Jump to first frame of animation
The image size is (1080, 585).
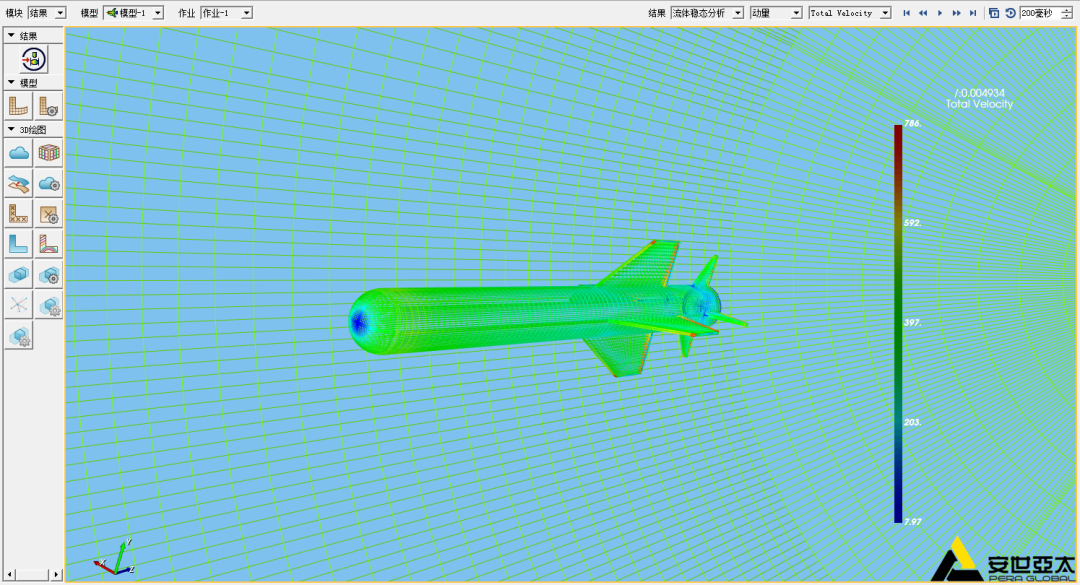pyautogui.click(x=906, y=13)
